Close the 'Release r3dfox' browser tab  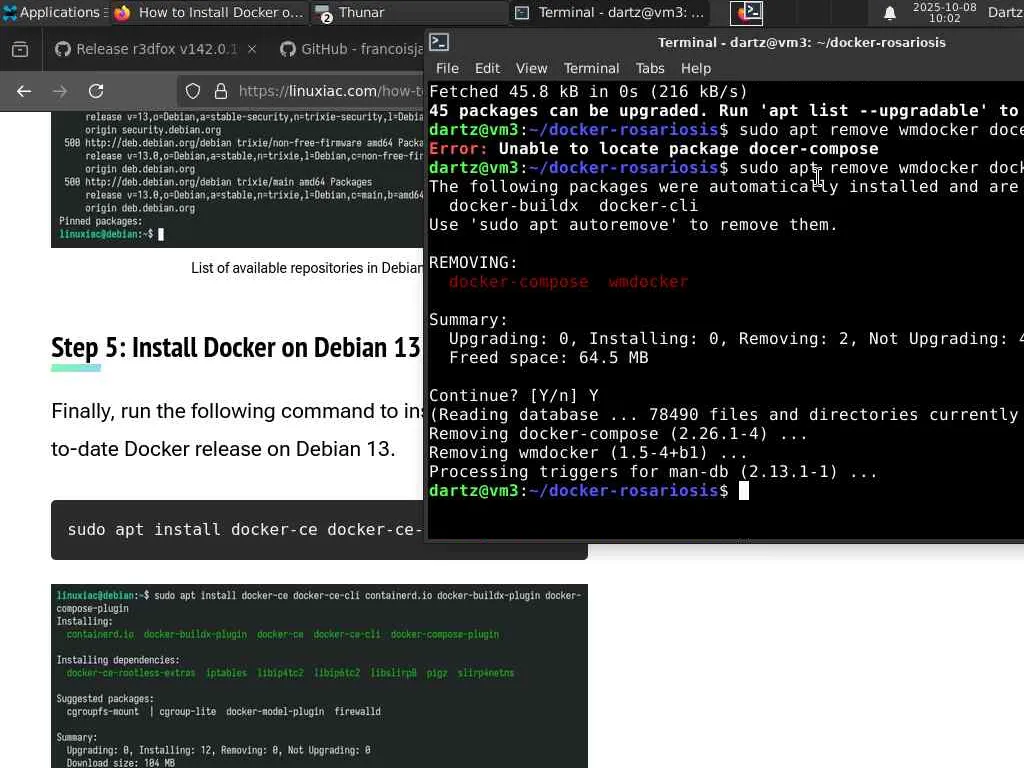tap(252, 49)
